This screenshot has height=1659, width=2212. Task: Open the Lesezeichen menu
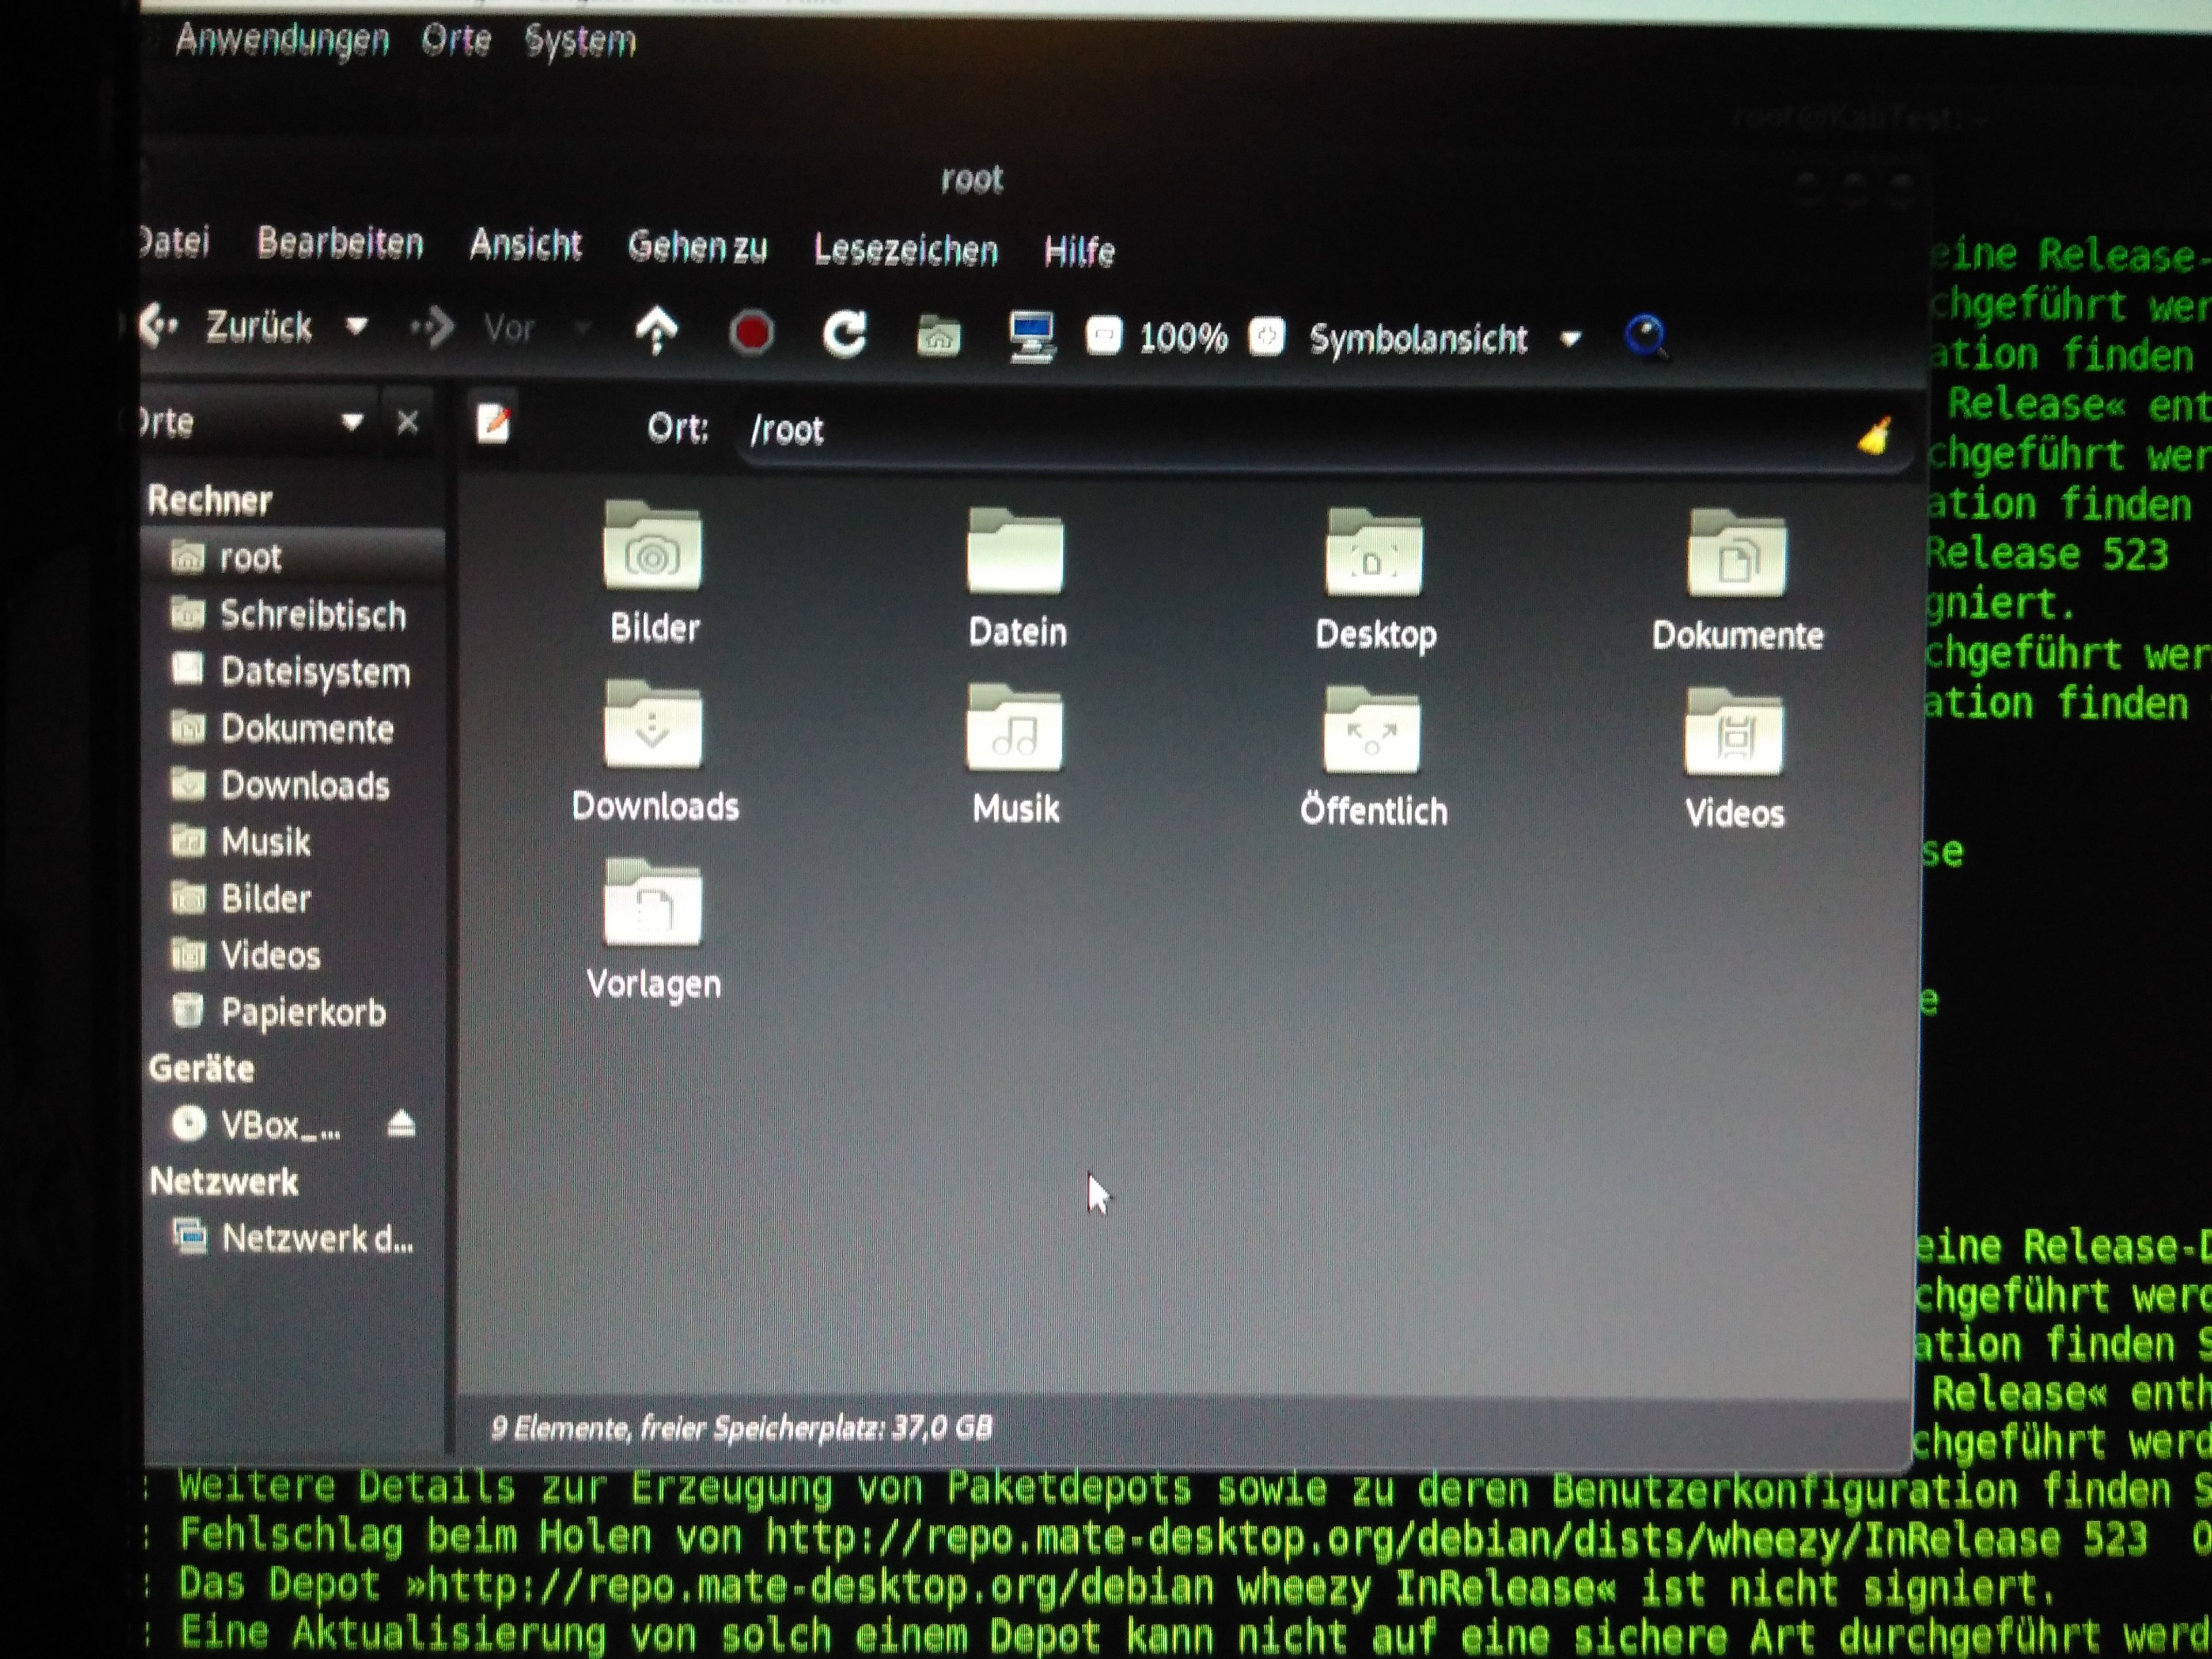905,250
